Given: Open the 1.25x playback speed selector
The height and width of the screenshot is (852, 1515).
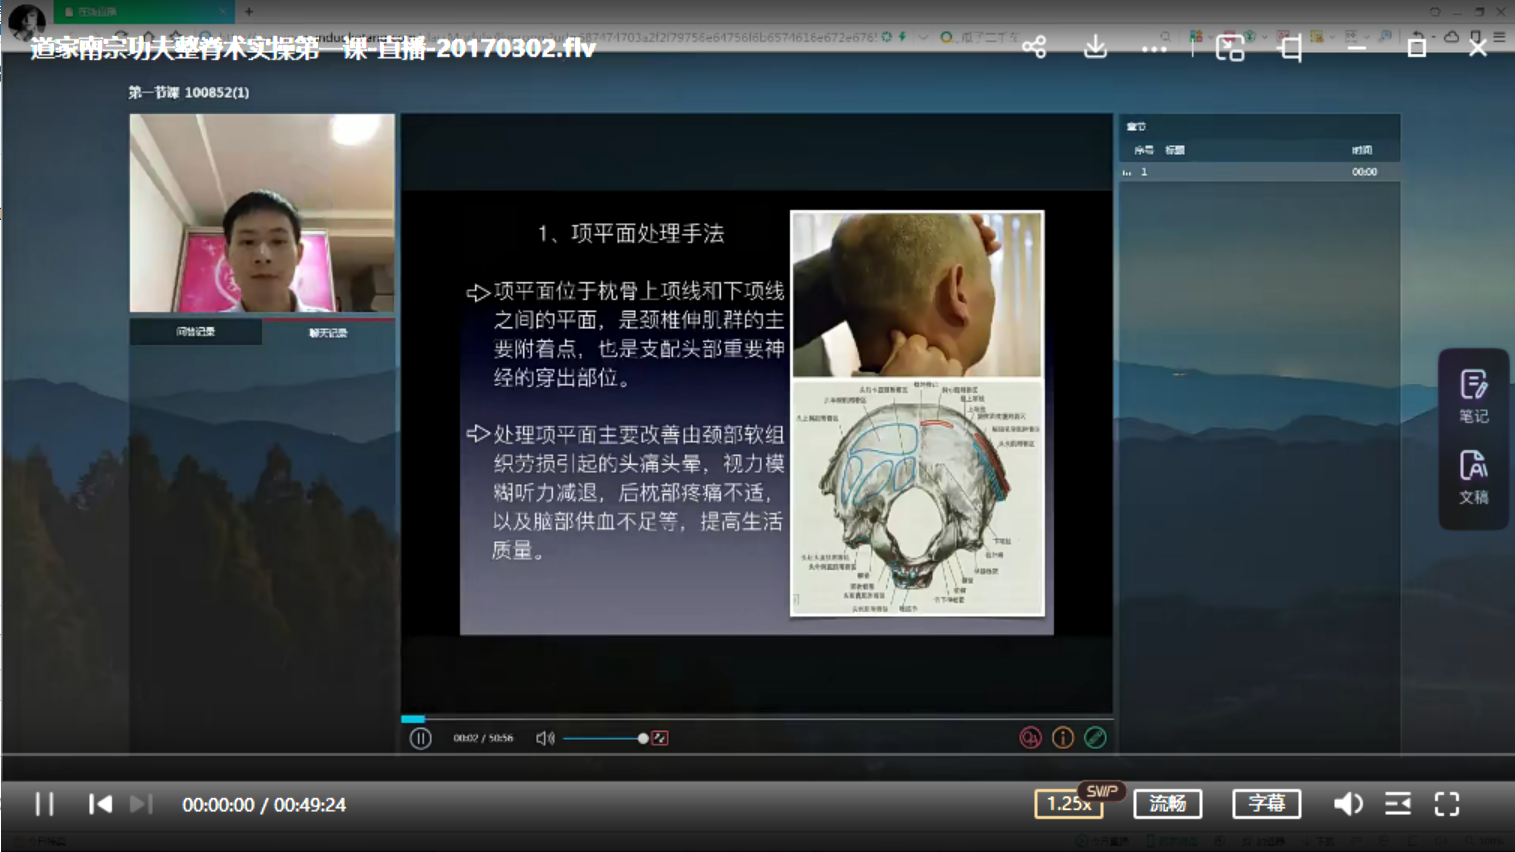Looking at the screenshot, I should pyautogui.click(x=1066, y=803).
